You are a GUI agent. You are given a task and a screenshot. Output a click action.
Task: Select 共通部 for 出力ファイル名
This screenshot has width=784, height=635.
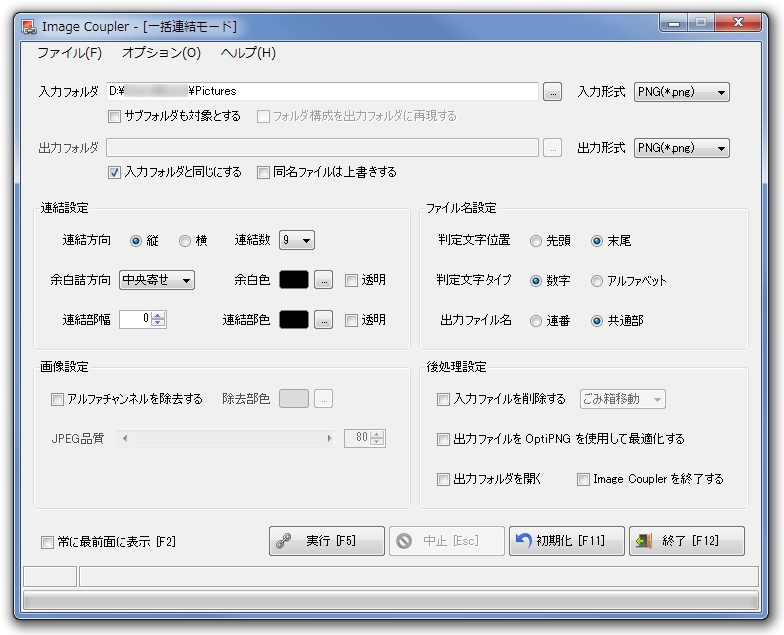pyautogui.click(x=596, y=321)
